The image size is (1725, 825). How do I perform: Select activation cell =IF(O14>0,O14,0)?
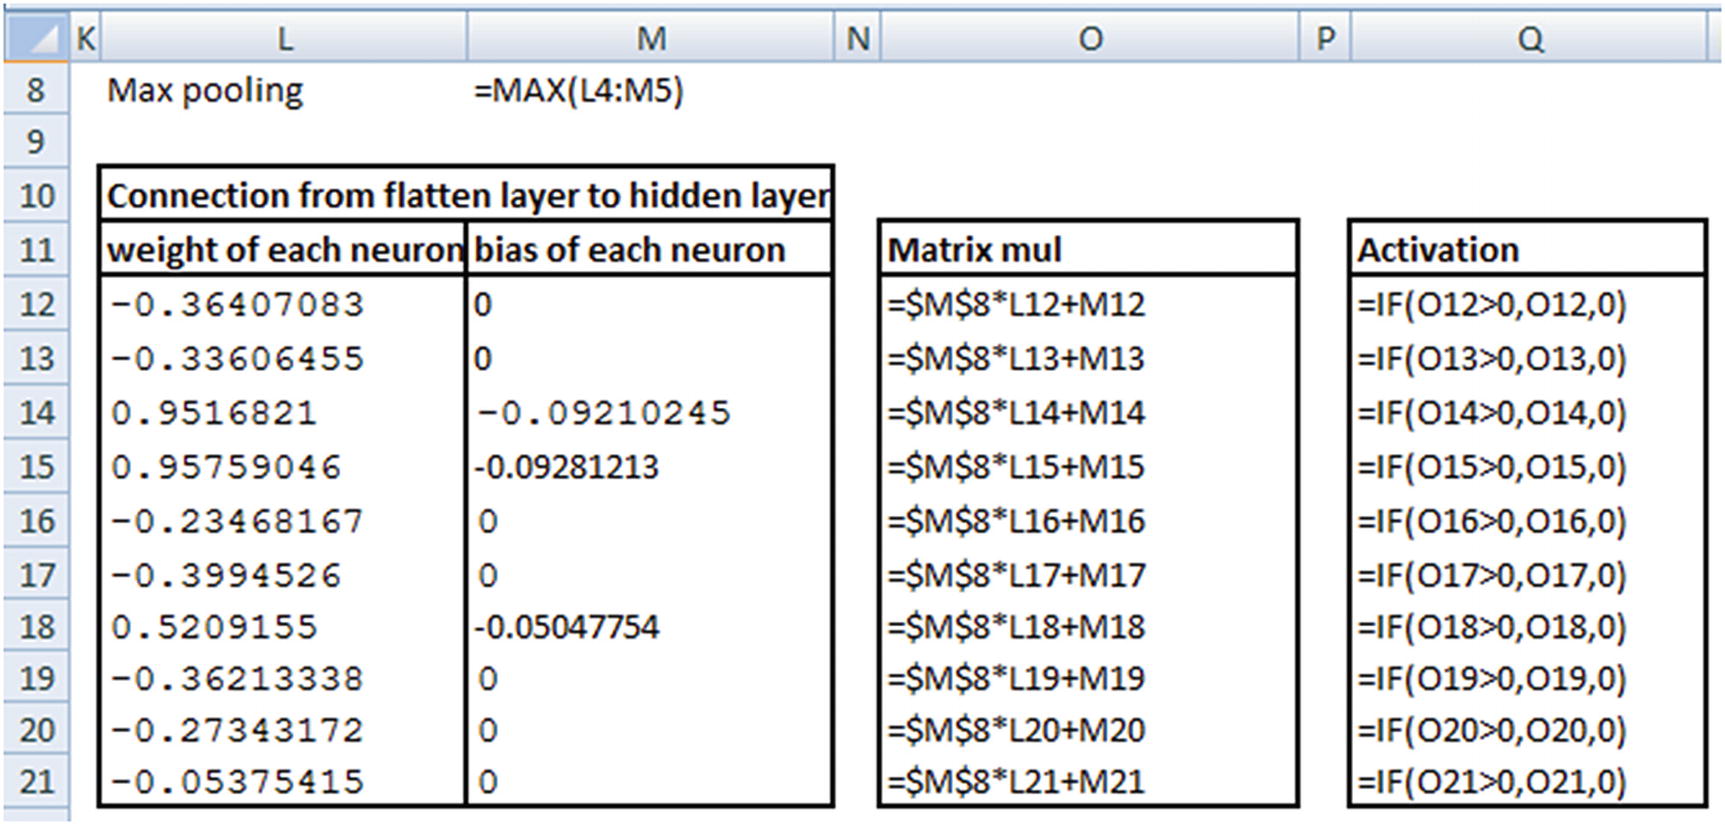point(1528,412)
